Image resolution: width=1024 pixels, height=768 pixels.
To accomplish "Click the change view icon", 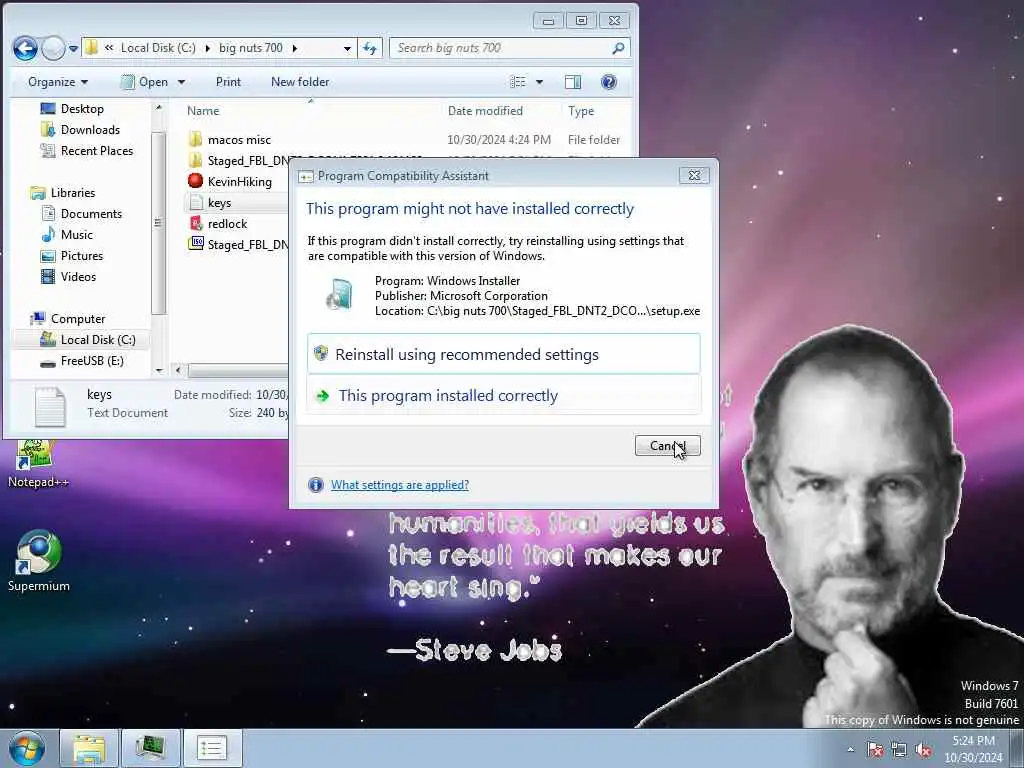I will (x=517, y=82).
